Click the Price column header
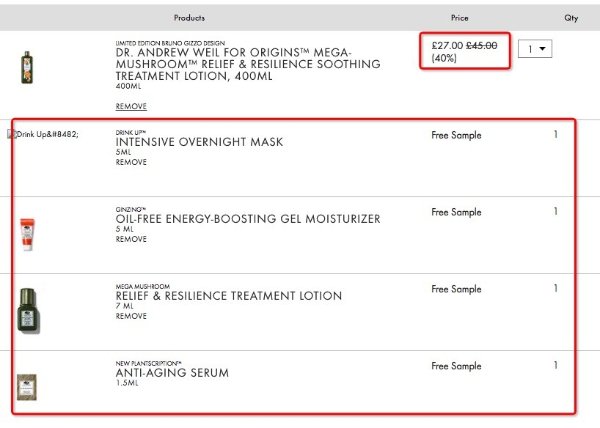The height and width of the screenshot is (428, 600). pos(459,18)
